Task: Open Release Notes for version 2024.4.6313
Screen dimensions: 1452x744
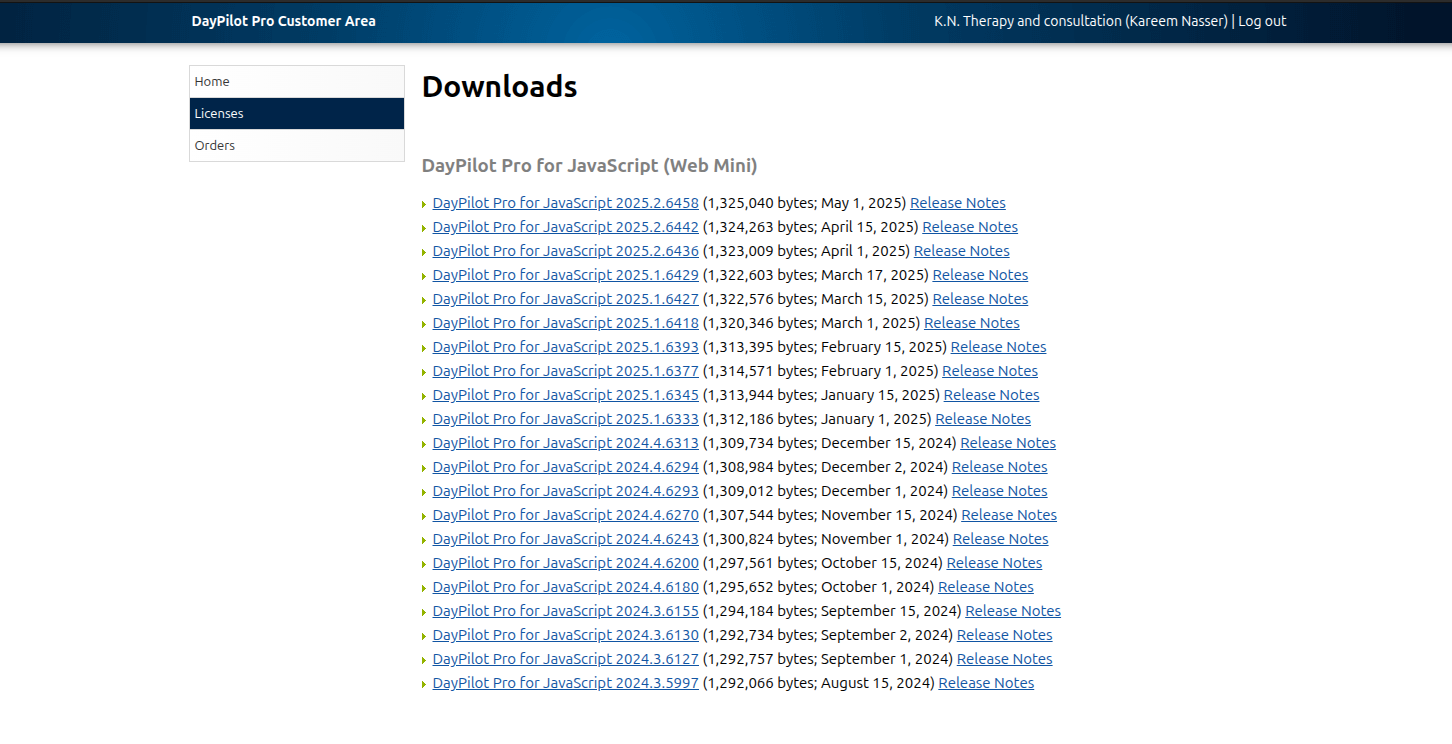Action: pyautogui.click(x=1007, y=443)
